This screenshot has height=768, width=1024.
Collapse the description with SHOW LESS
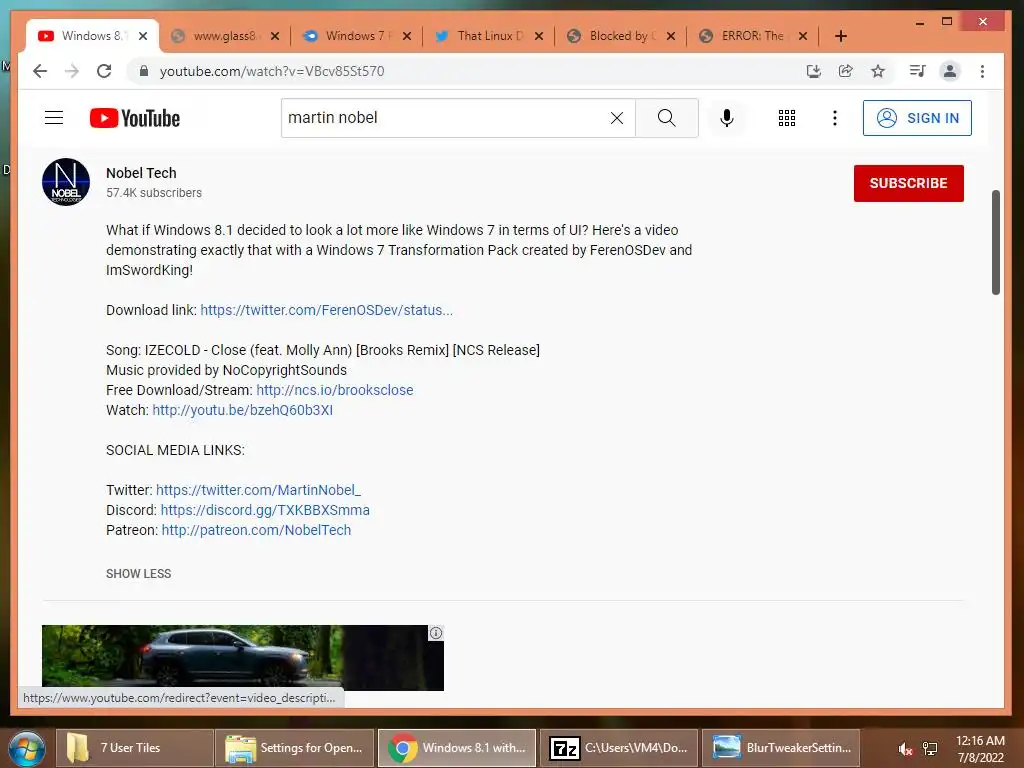138,573
